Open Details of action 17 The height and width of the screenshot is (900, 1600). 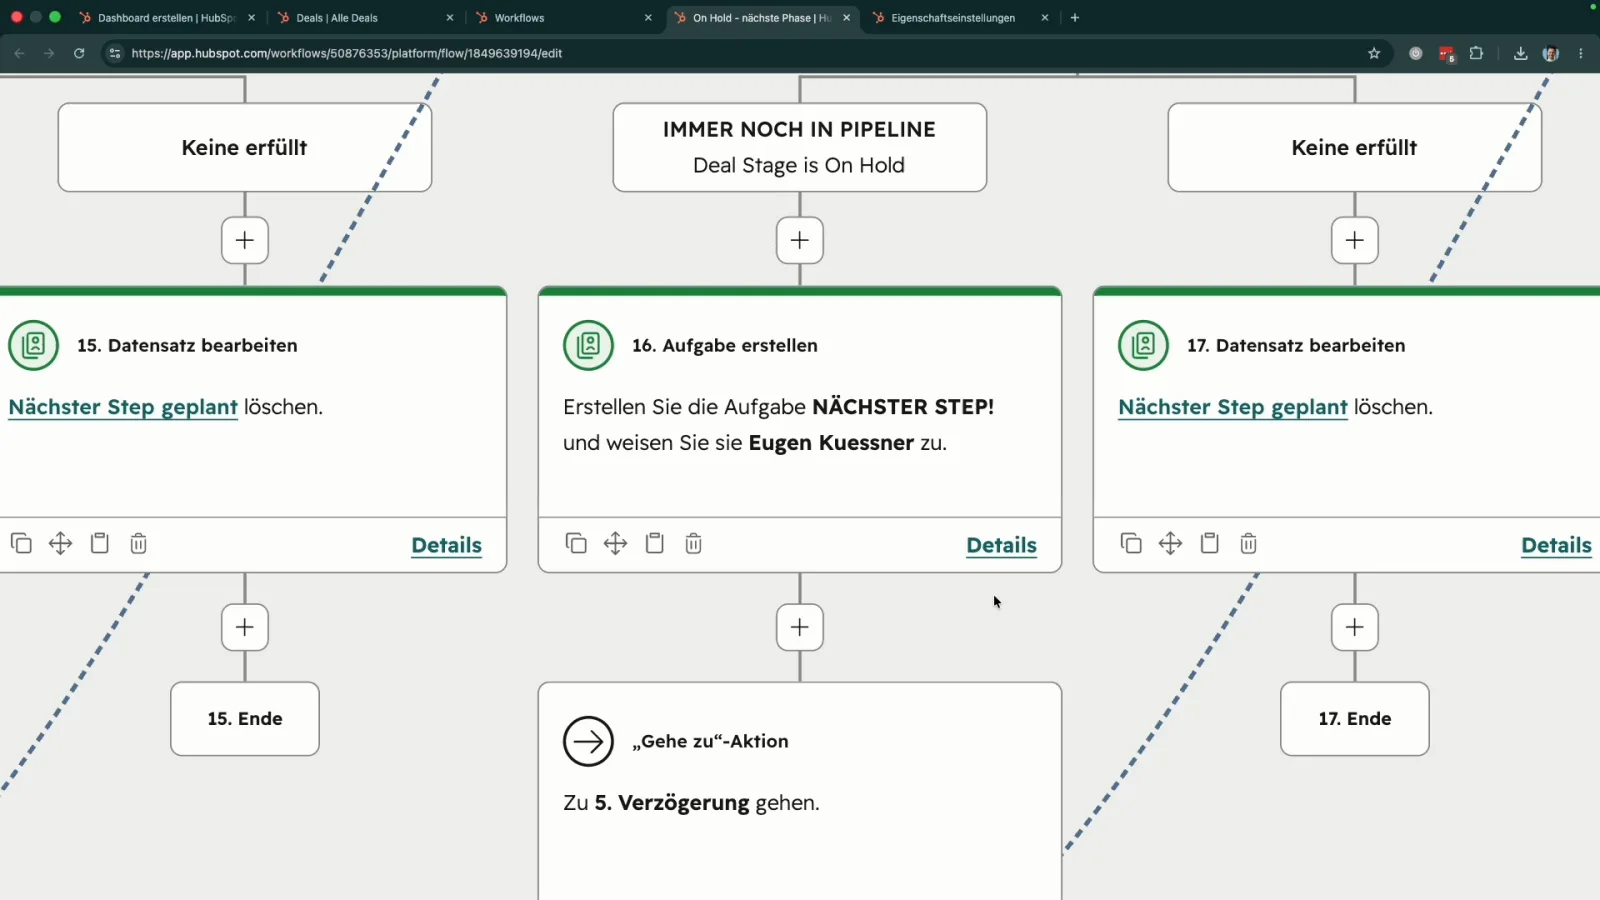(1556, 545)
